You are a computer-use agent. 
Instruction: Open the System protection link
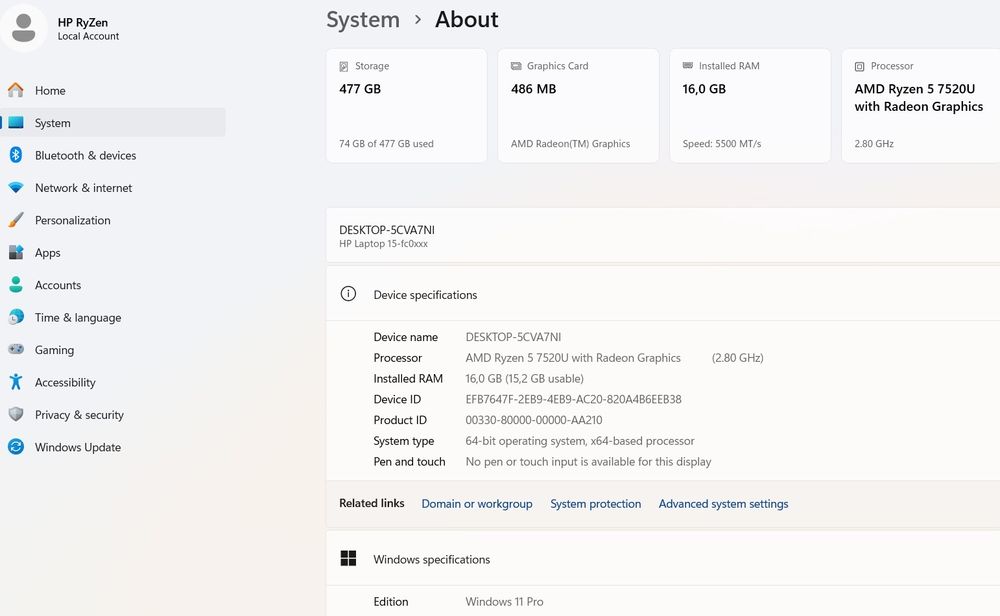[x=595, y=504]
